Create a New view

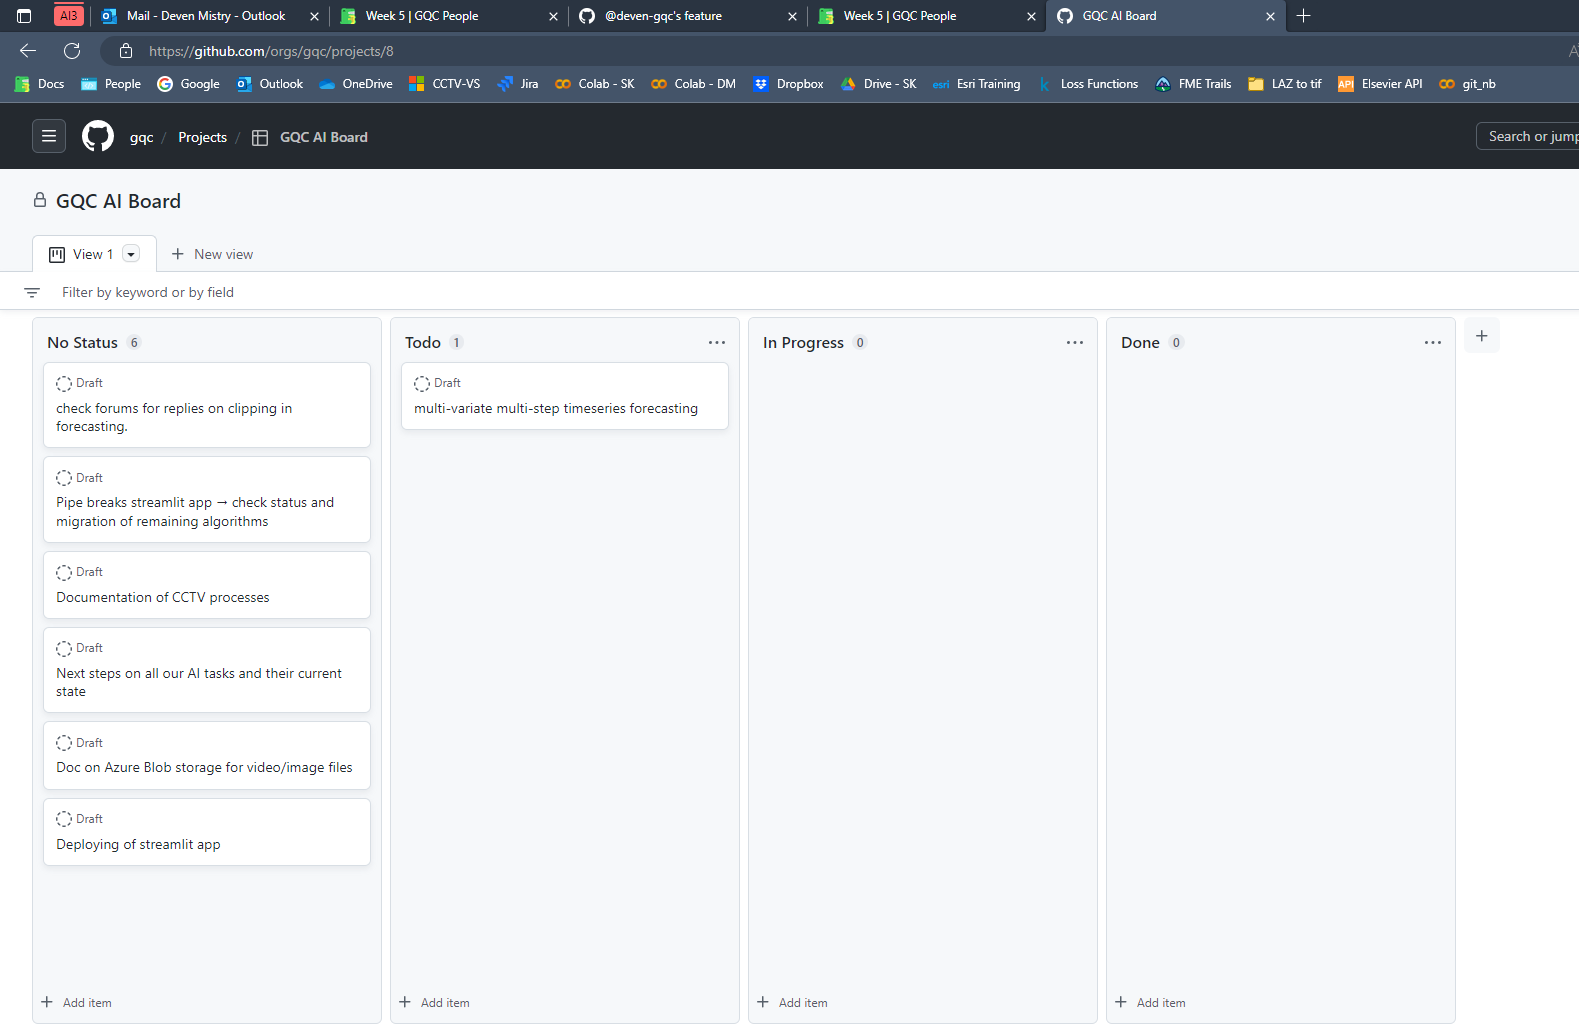pyautogui.click(x=212, y=254)
